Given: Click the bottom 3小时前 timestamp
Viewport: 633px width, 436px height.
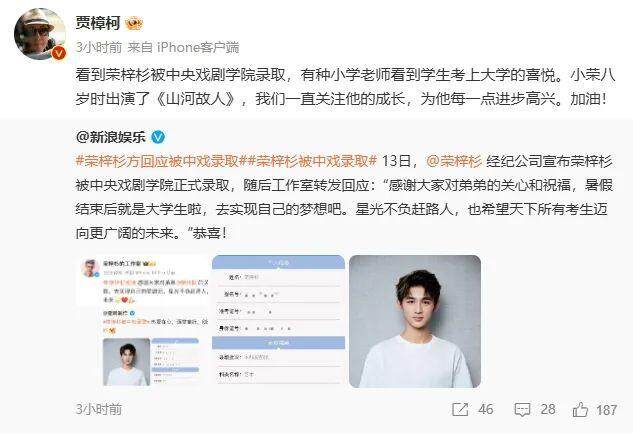Looking at the screenshot, I should [99, 409].
